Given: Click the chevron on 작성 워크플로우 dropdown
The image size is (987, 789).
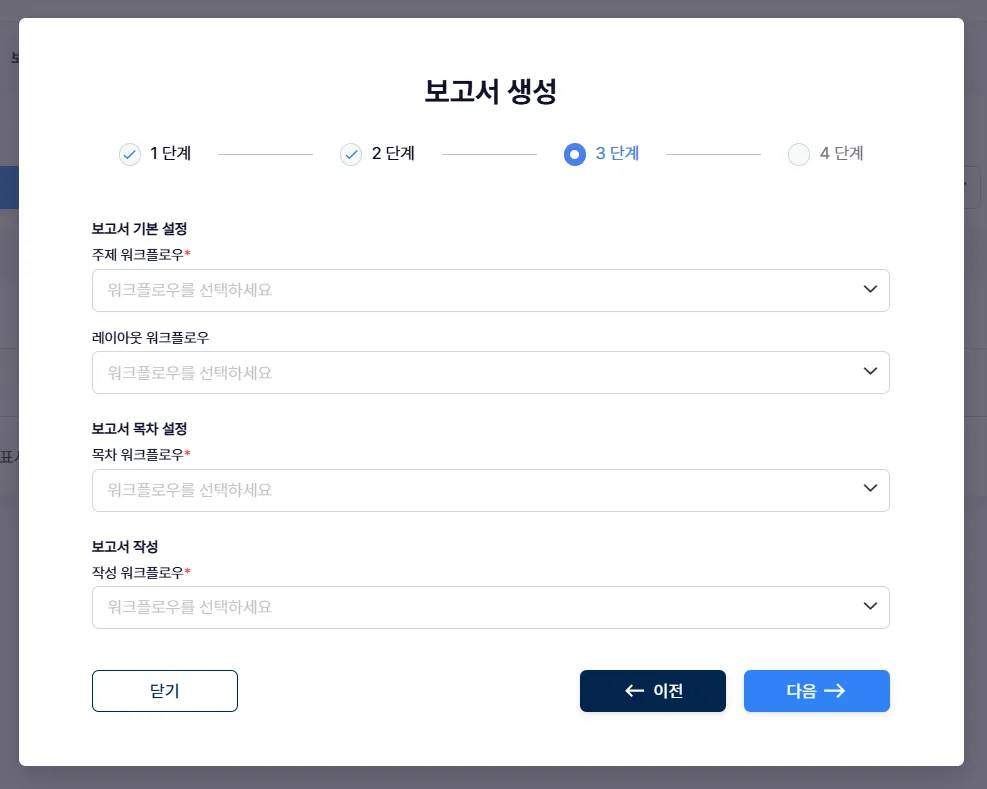Looking at the screenshot, I should tap(870, 606).
